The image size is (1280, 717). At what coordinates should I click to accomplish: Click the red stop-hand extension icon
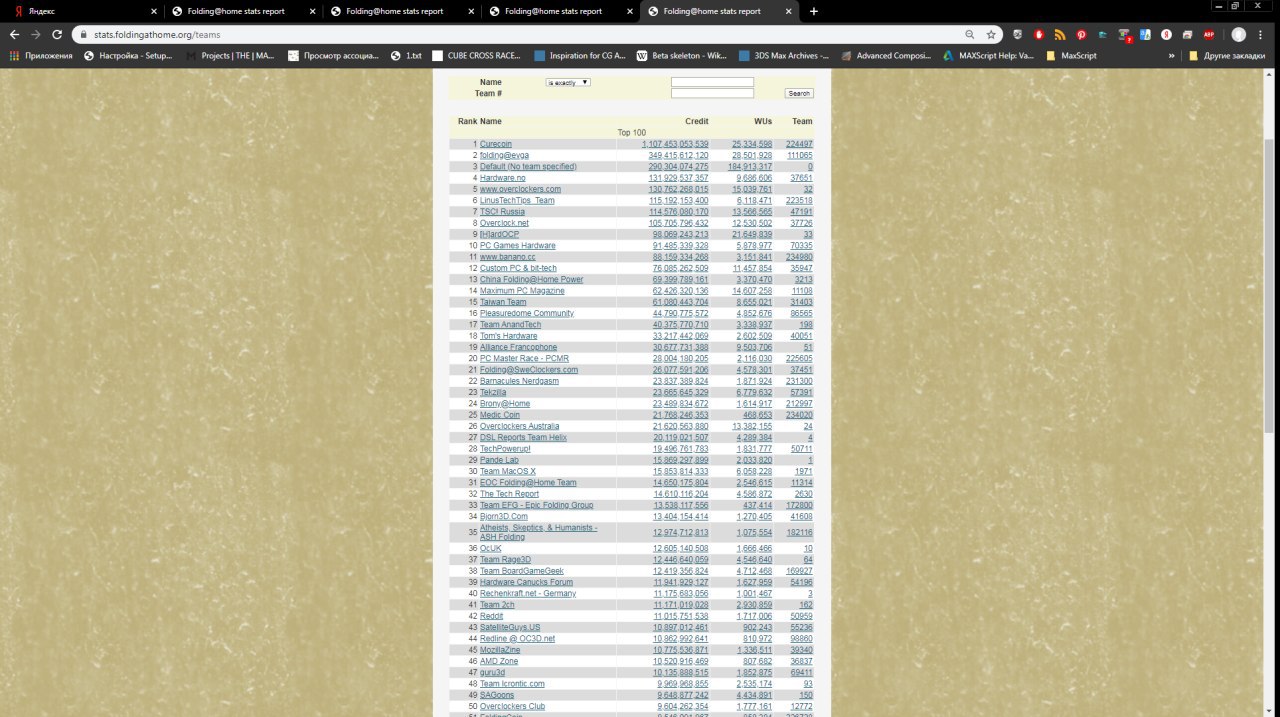(x=1039, y=34)
